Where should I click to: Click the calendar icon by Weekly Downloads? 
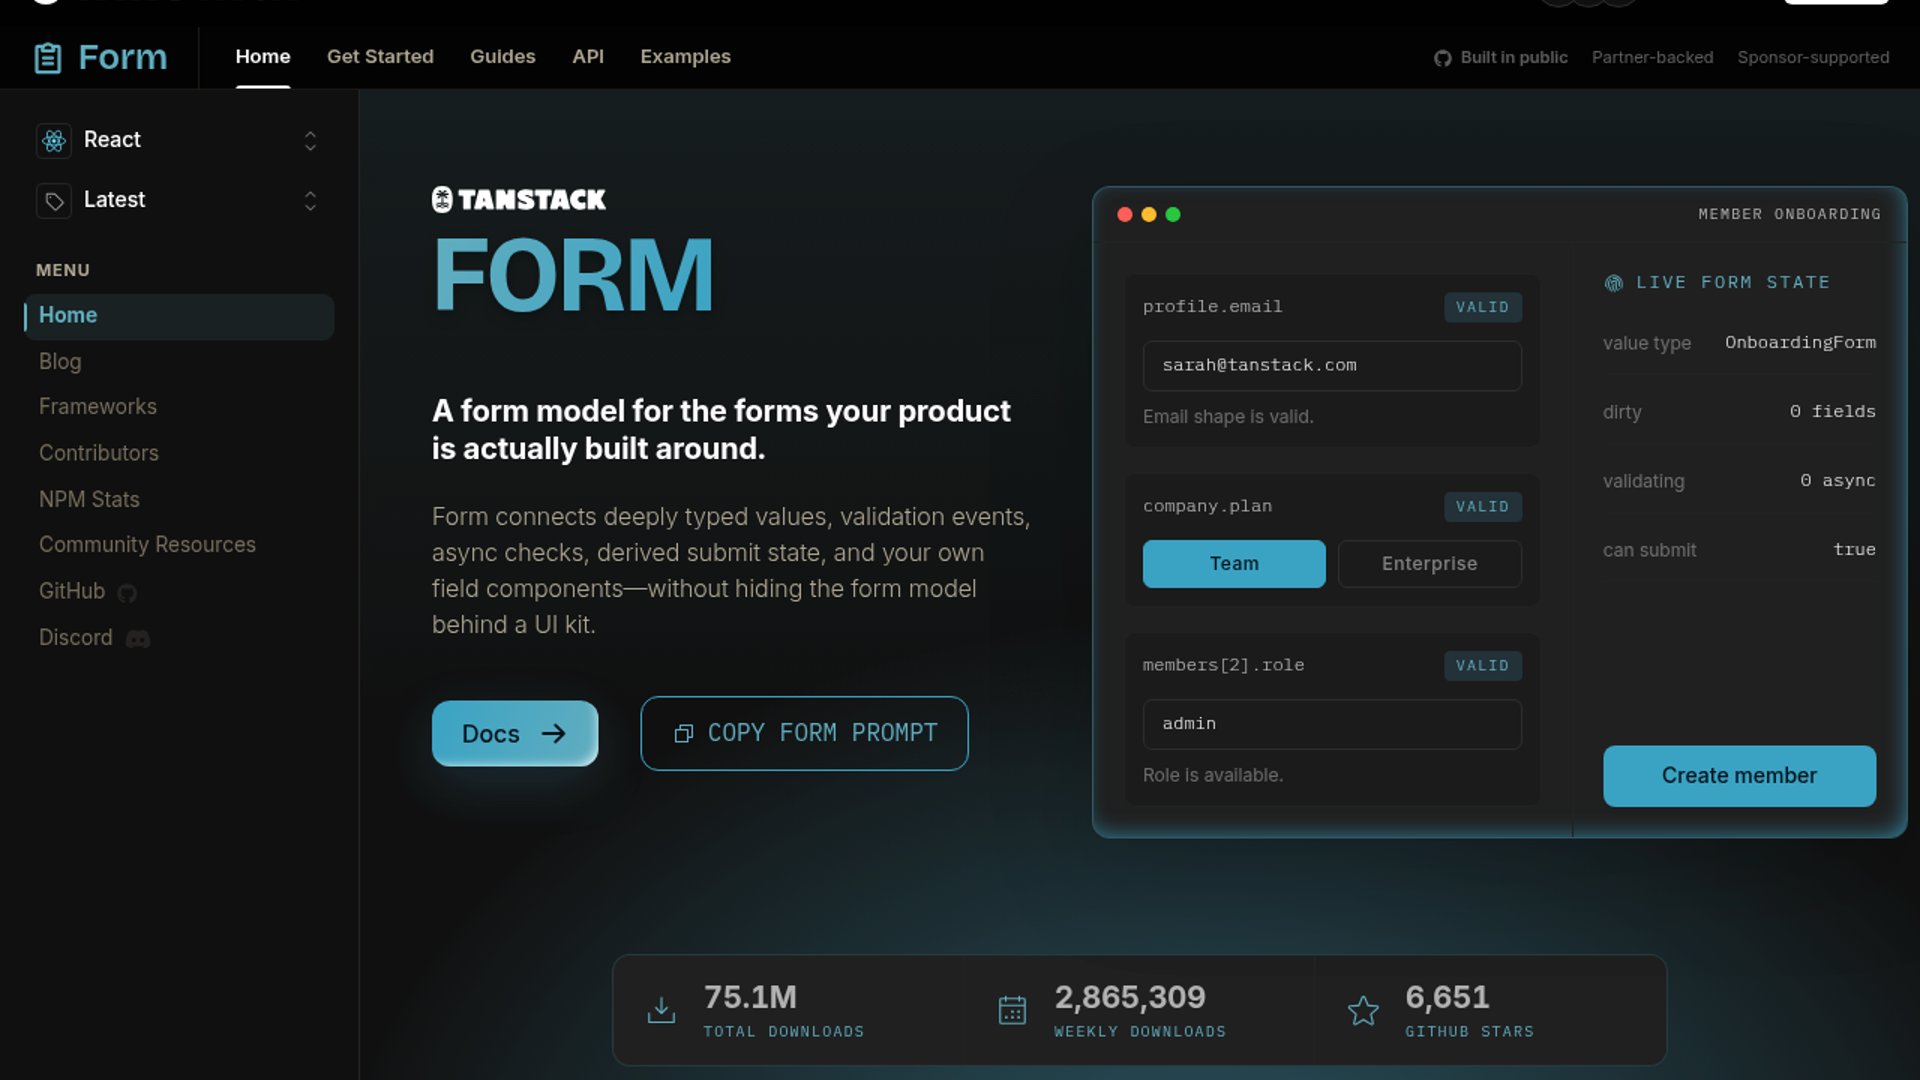[1012, 1010]
